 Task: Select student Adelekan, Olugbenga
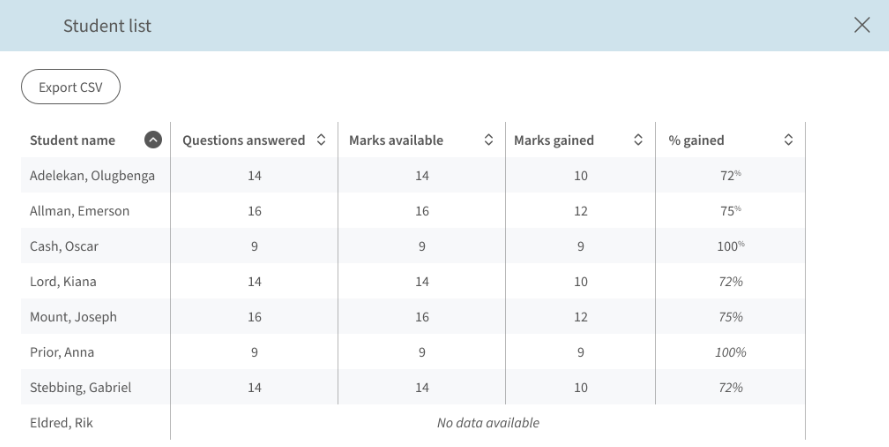point(92,176)
